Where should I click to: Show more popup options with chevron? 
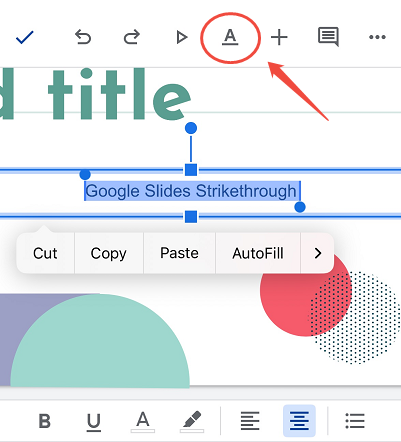(318, 253)
